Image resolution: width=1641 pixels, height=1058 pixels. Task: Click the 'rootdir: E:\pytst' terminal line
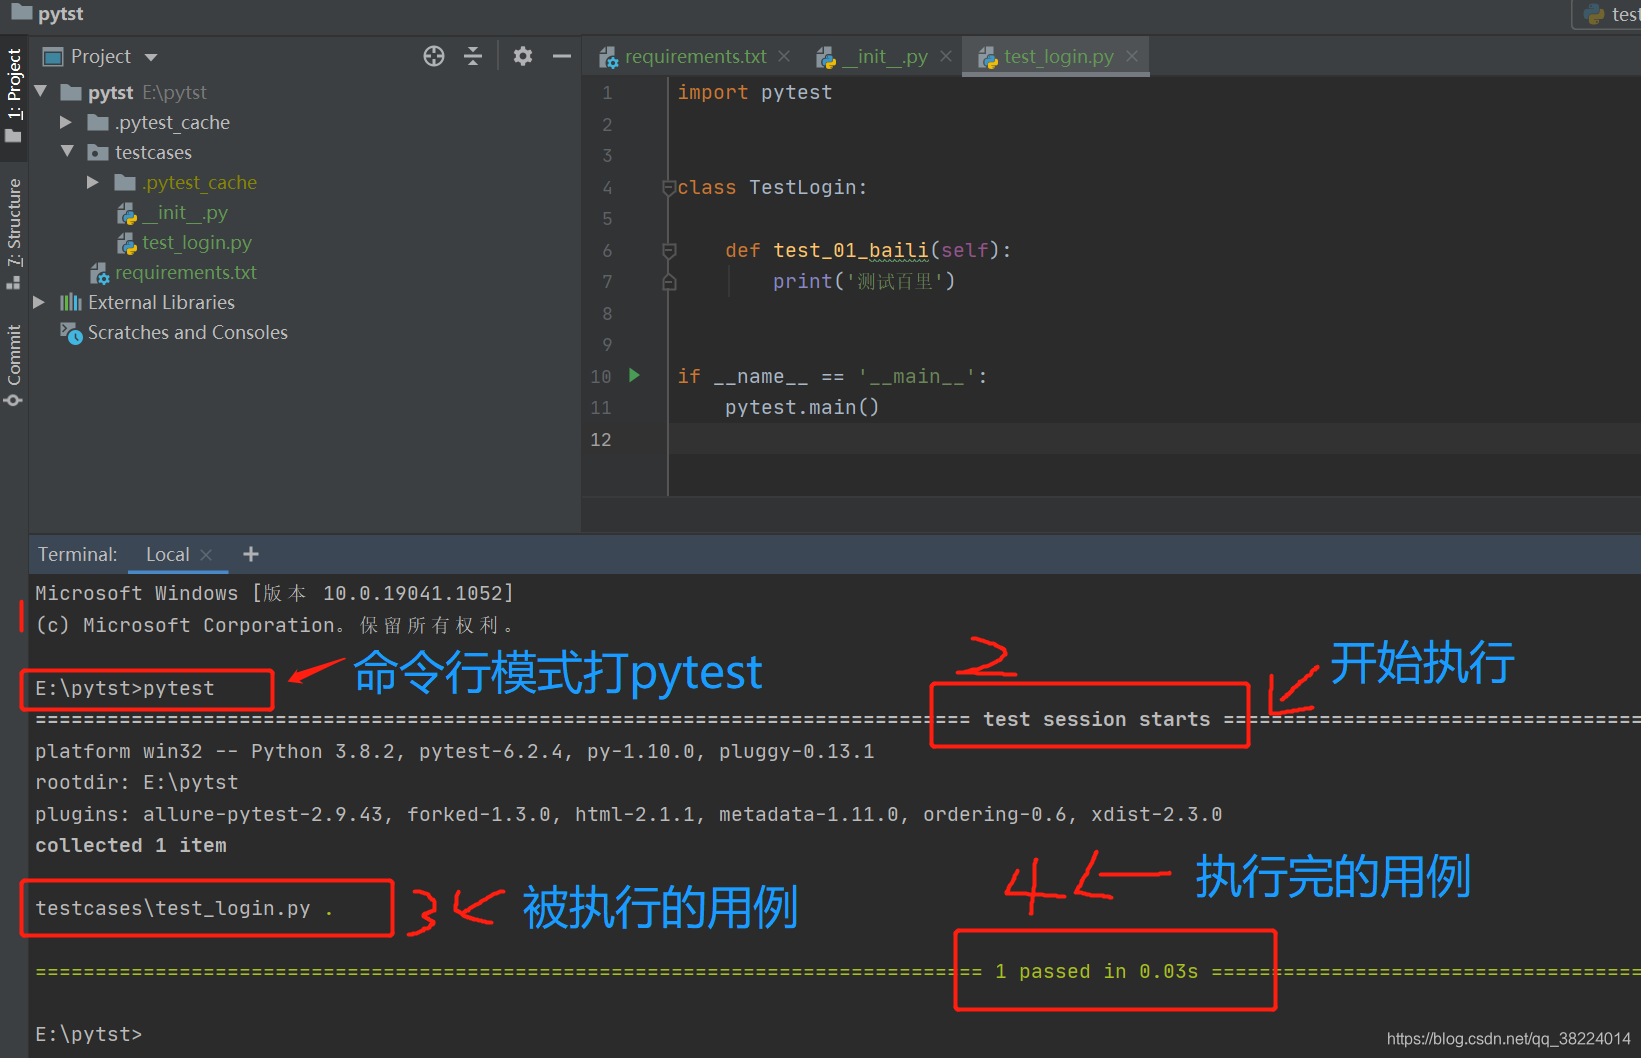(137, 782)
